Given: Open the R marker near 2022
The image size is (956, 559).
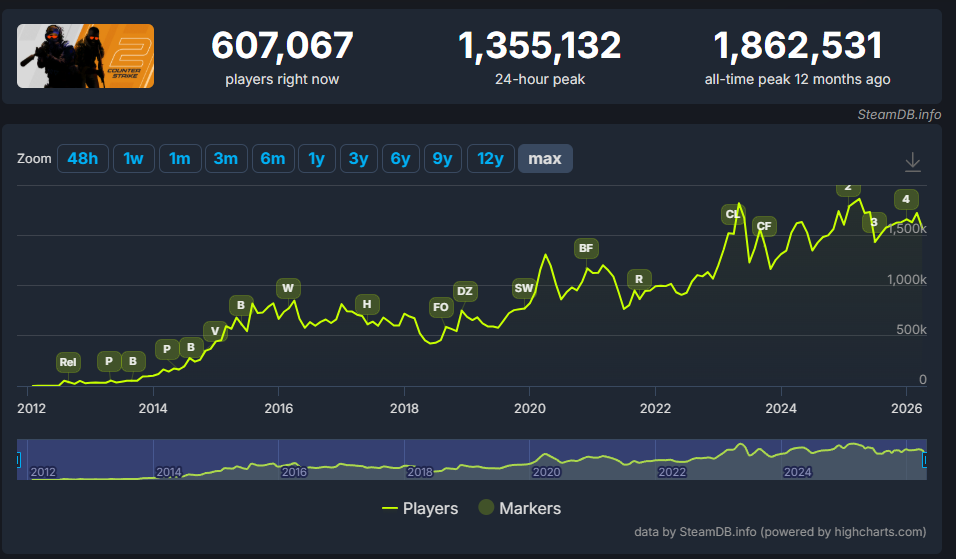Looking at the screenshot, I should pyautogui.click(x=639, y=279).
